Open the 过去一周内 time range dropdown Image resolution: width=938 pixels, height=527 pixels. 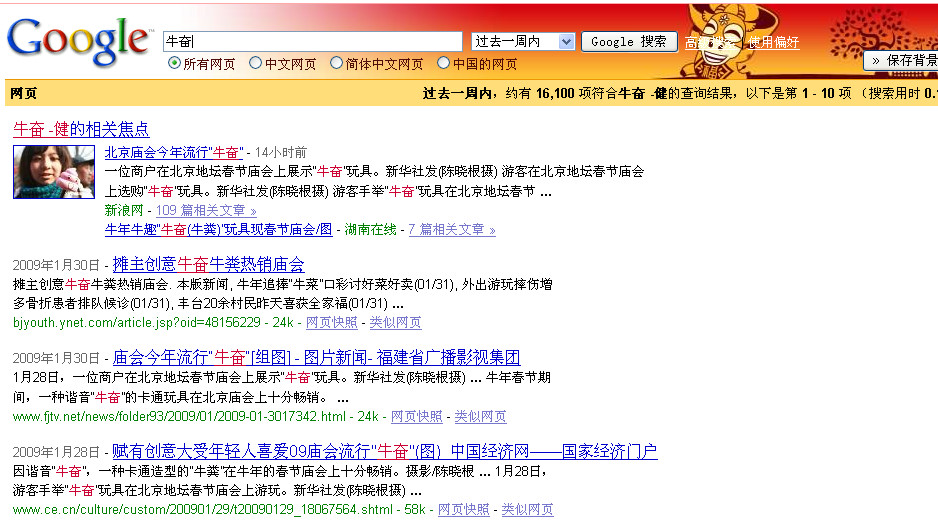coord(523,41)
